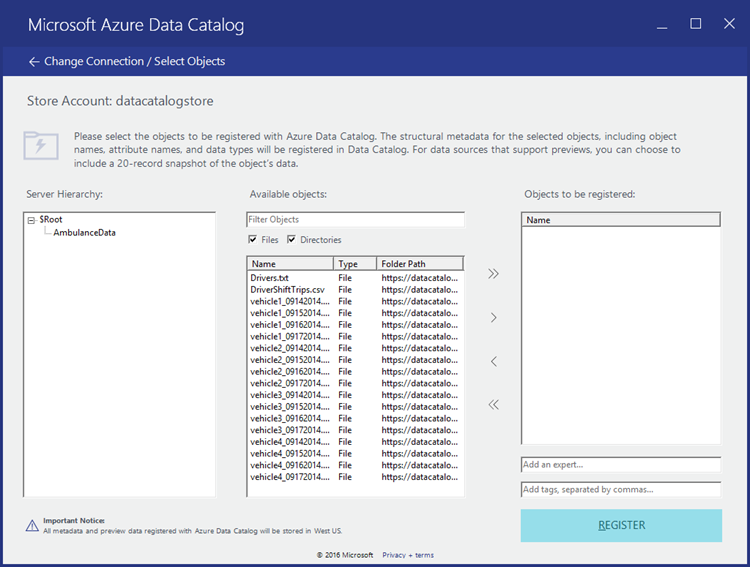Select the vehicle1_09172014 file
Image resolution: width=750 pixels, height=567 pixels.
click(x=354, y=336)
